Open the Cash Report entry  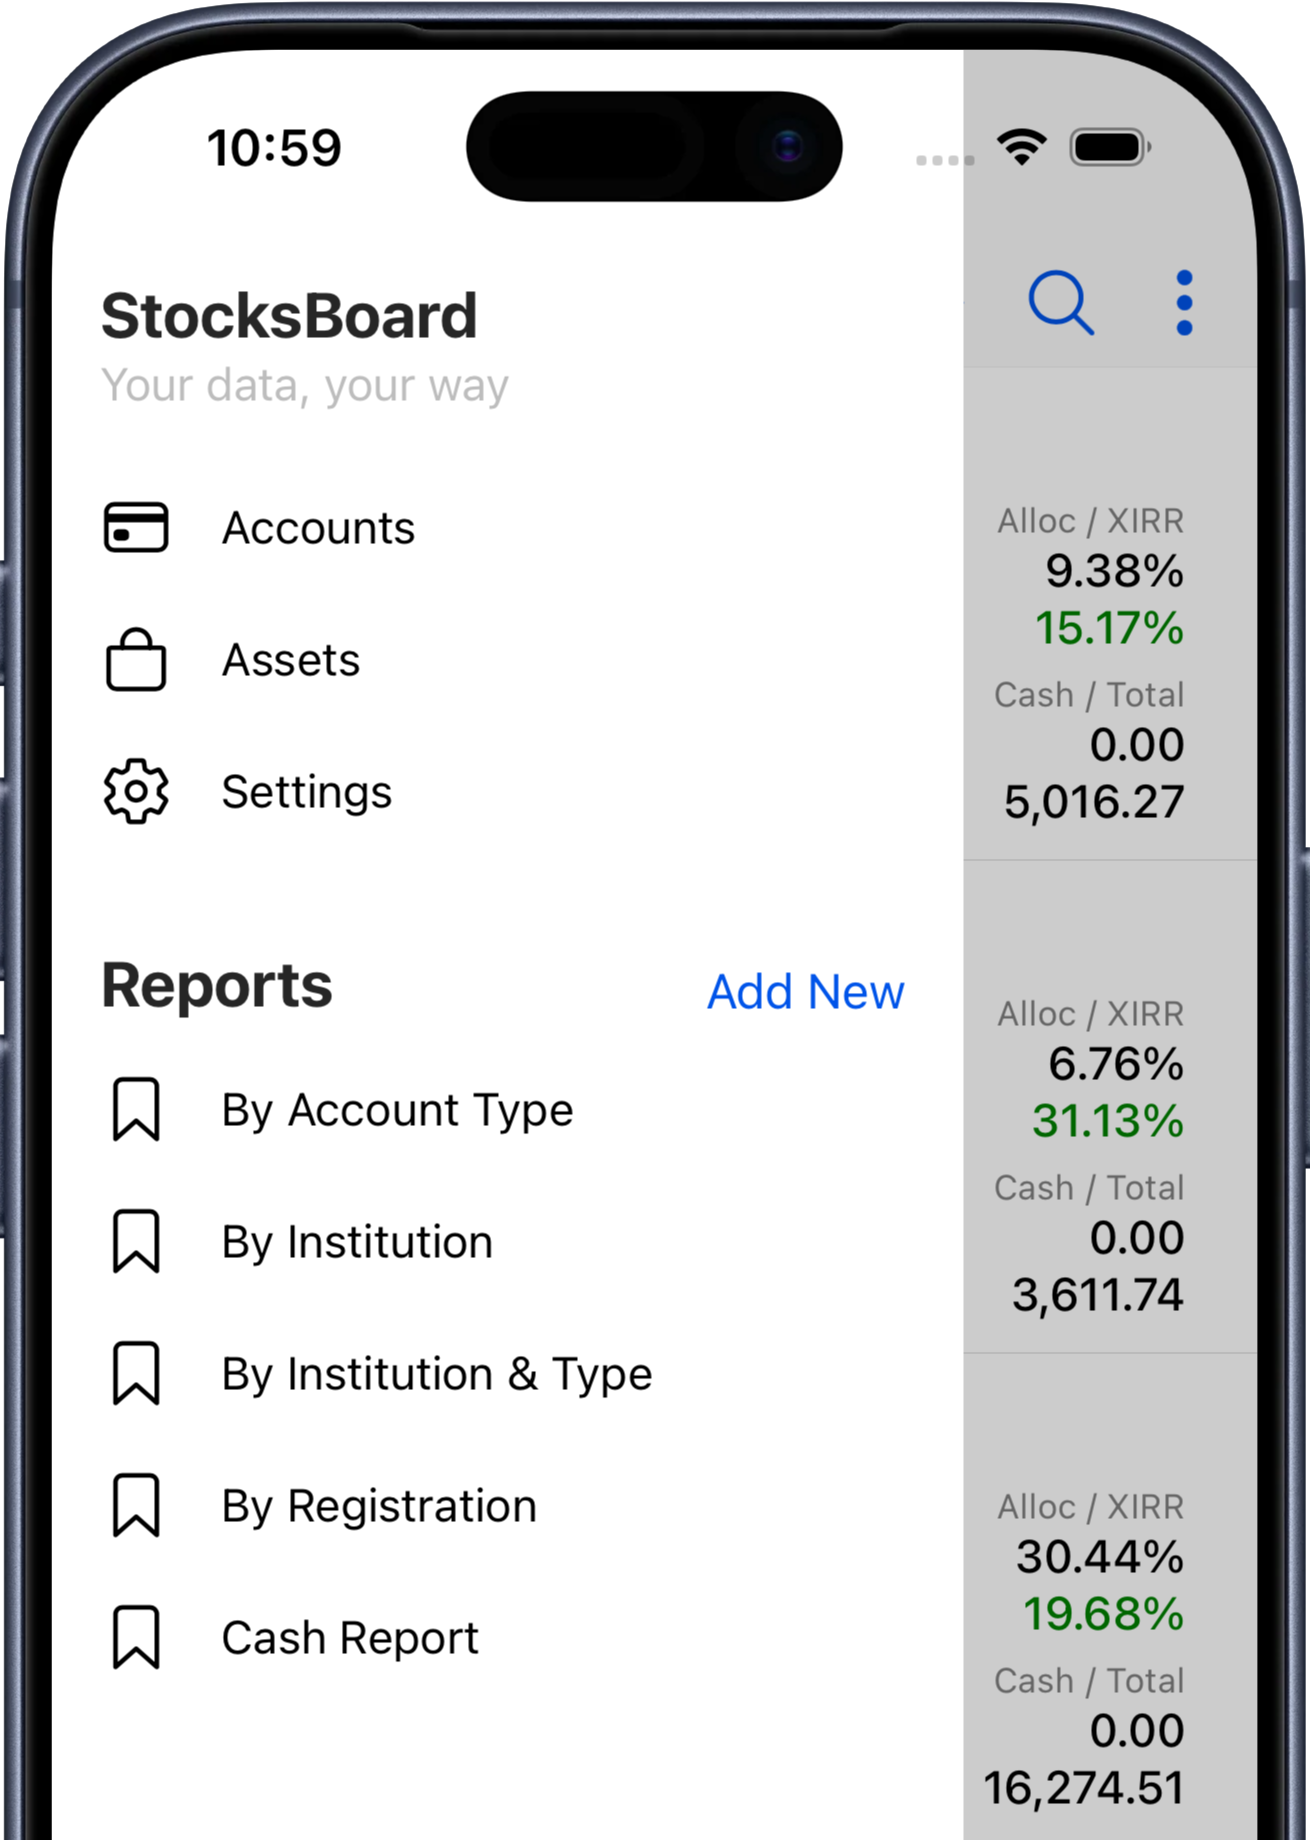coord(350,1638)
